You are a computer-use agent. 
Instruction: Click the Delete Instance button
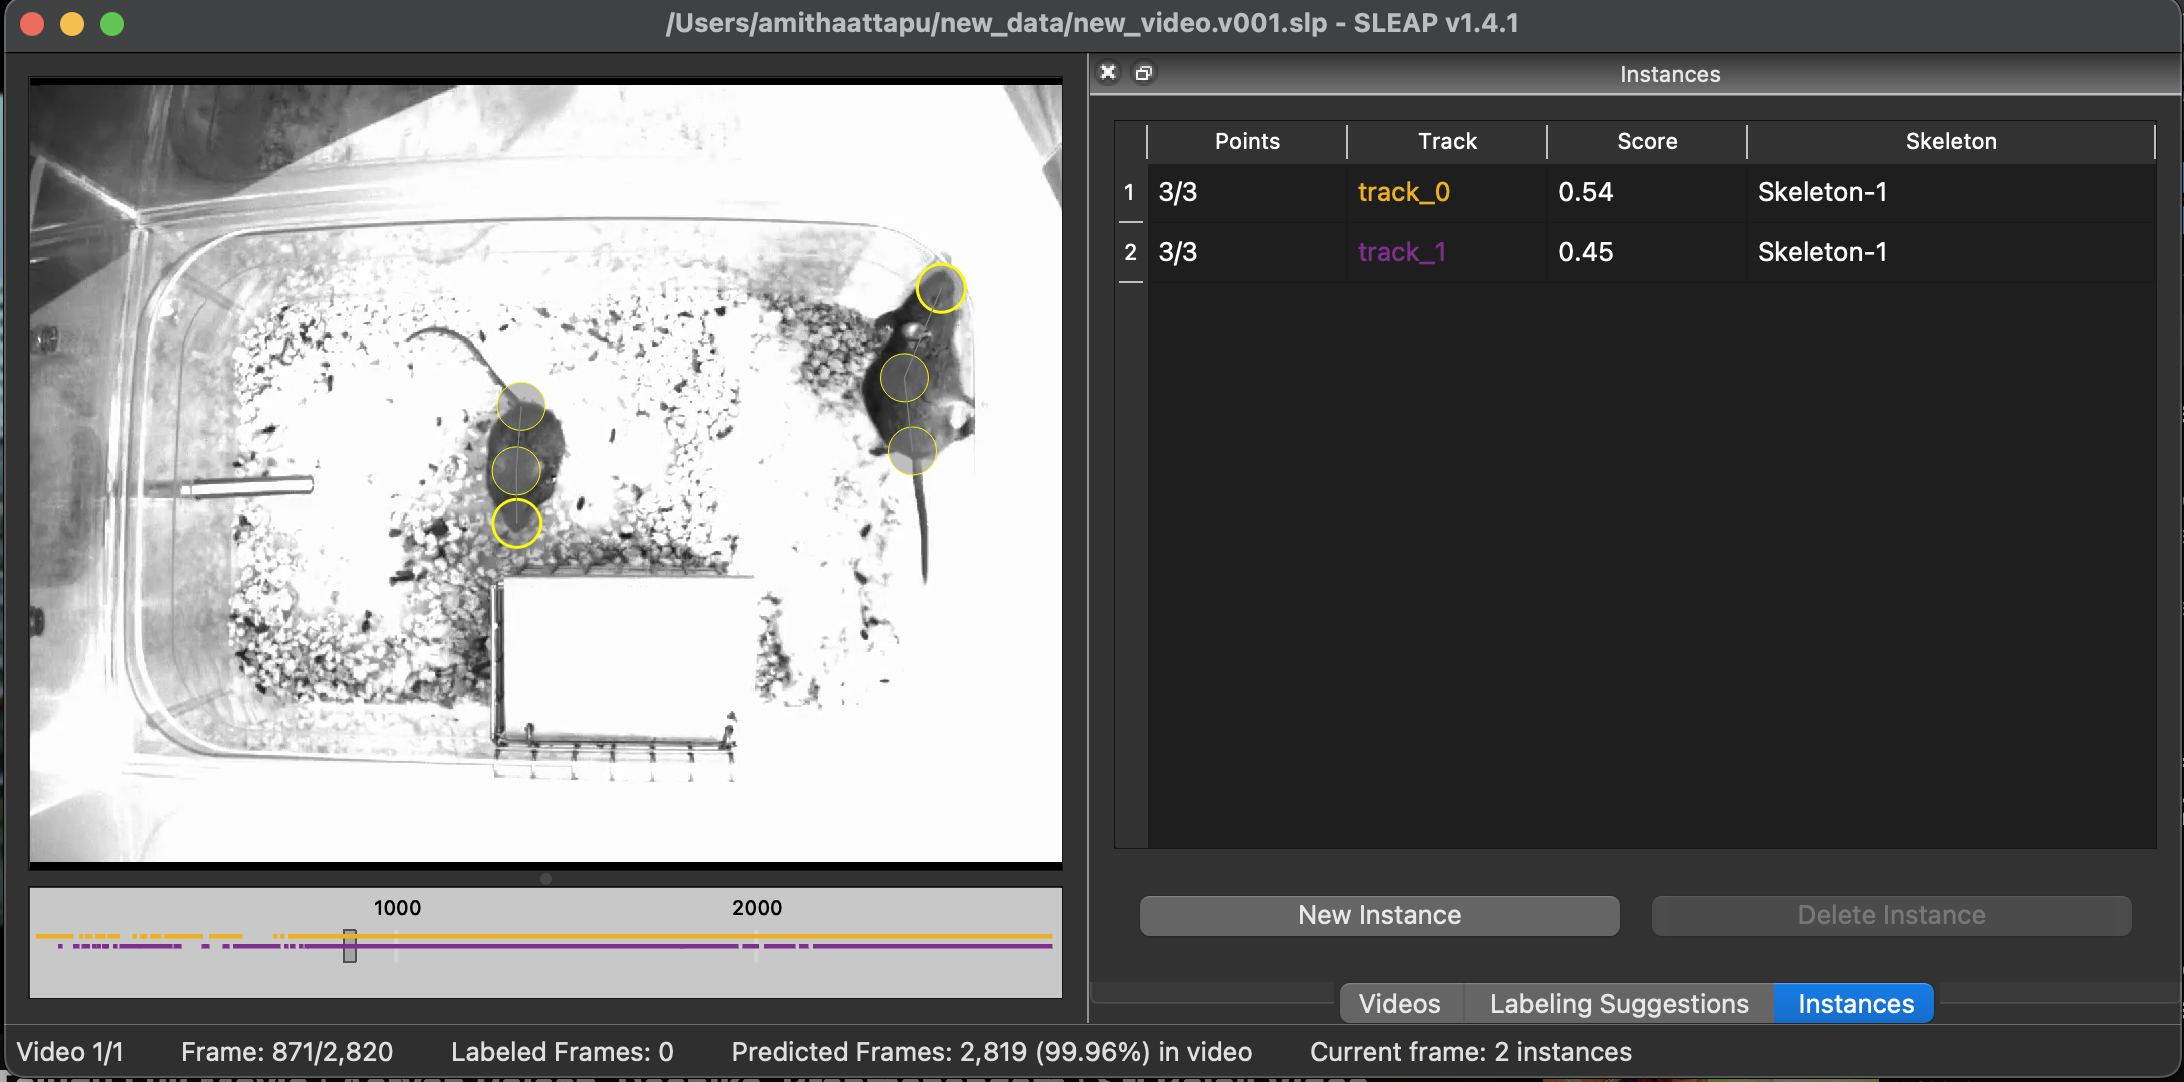click(1890, 915)
